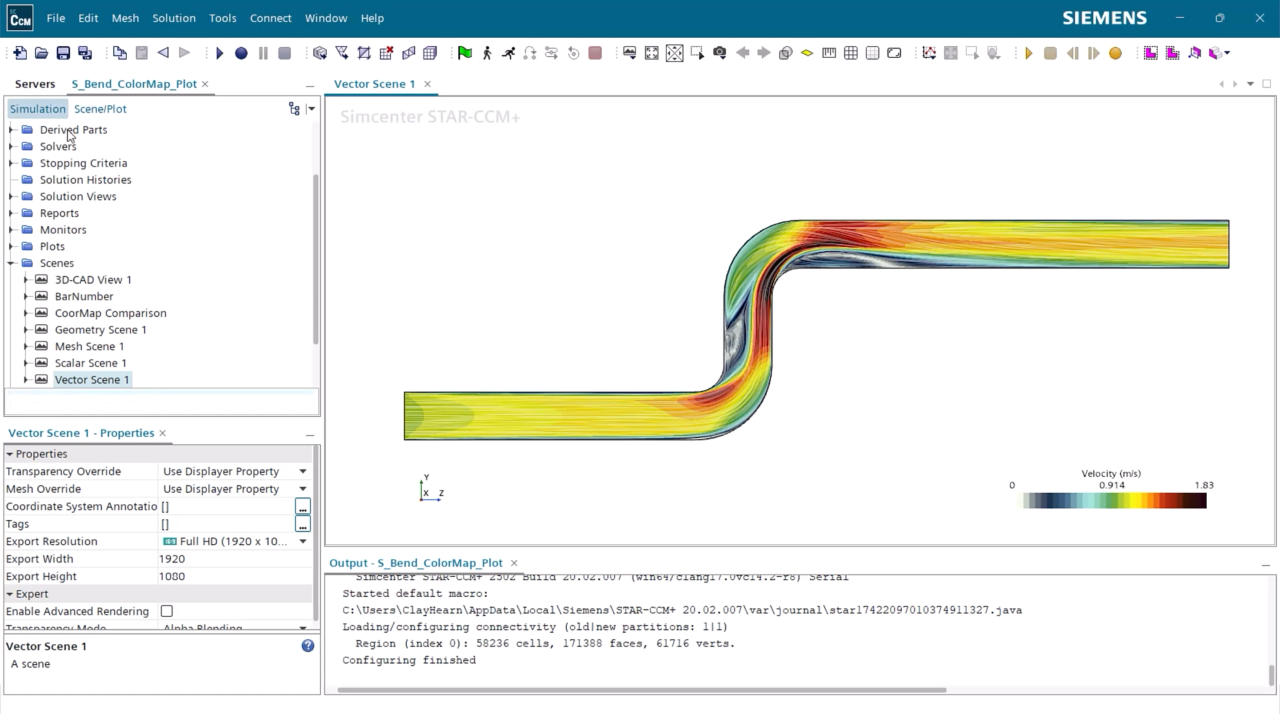
Task: Open the Mesh menu
Action: tap(125, 18)
